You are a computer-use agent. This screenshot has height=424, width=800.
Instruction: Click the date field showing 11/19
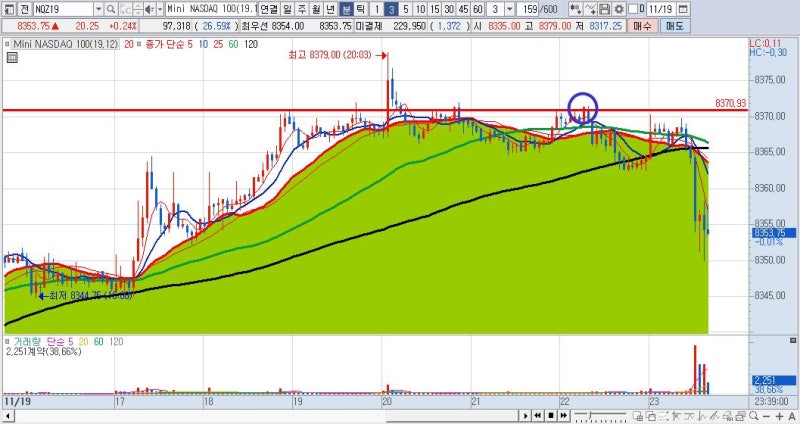coord(662,9)
